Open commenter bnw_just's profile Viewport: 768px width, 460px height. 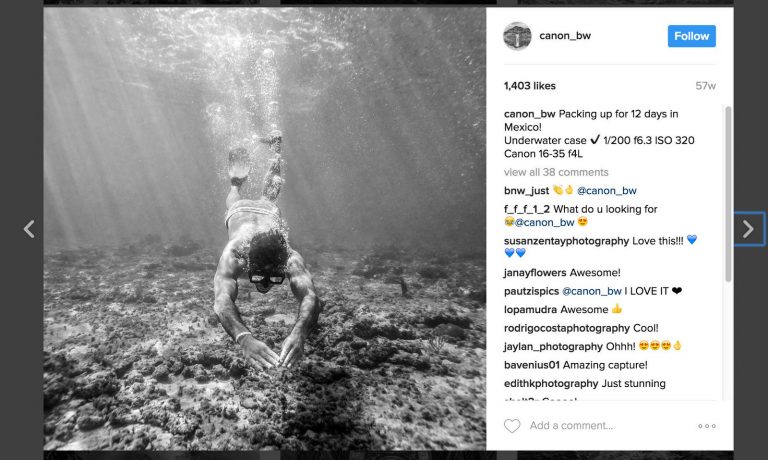coord(527,190)
